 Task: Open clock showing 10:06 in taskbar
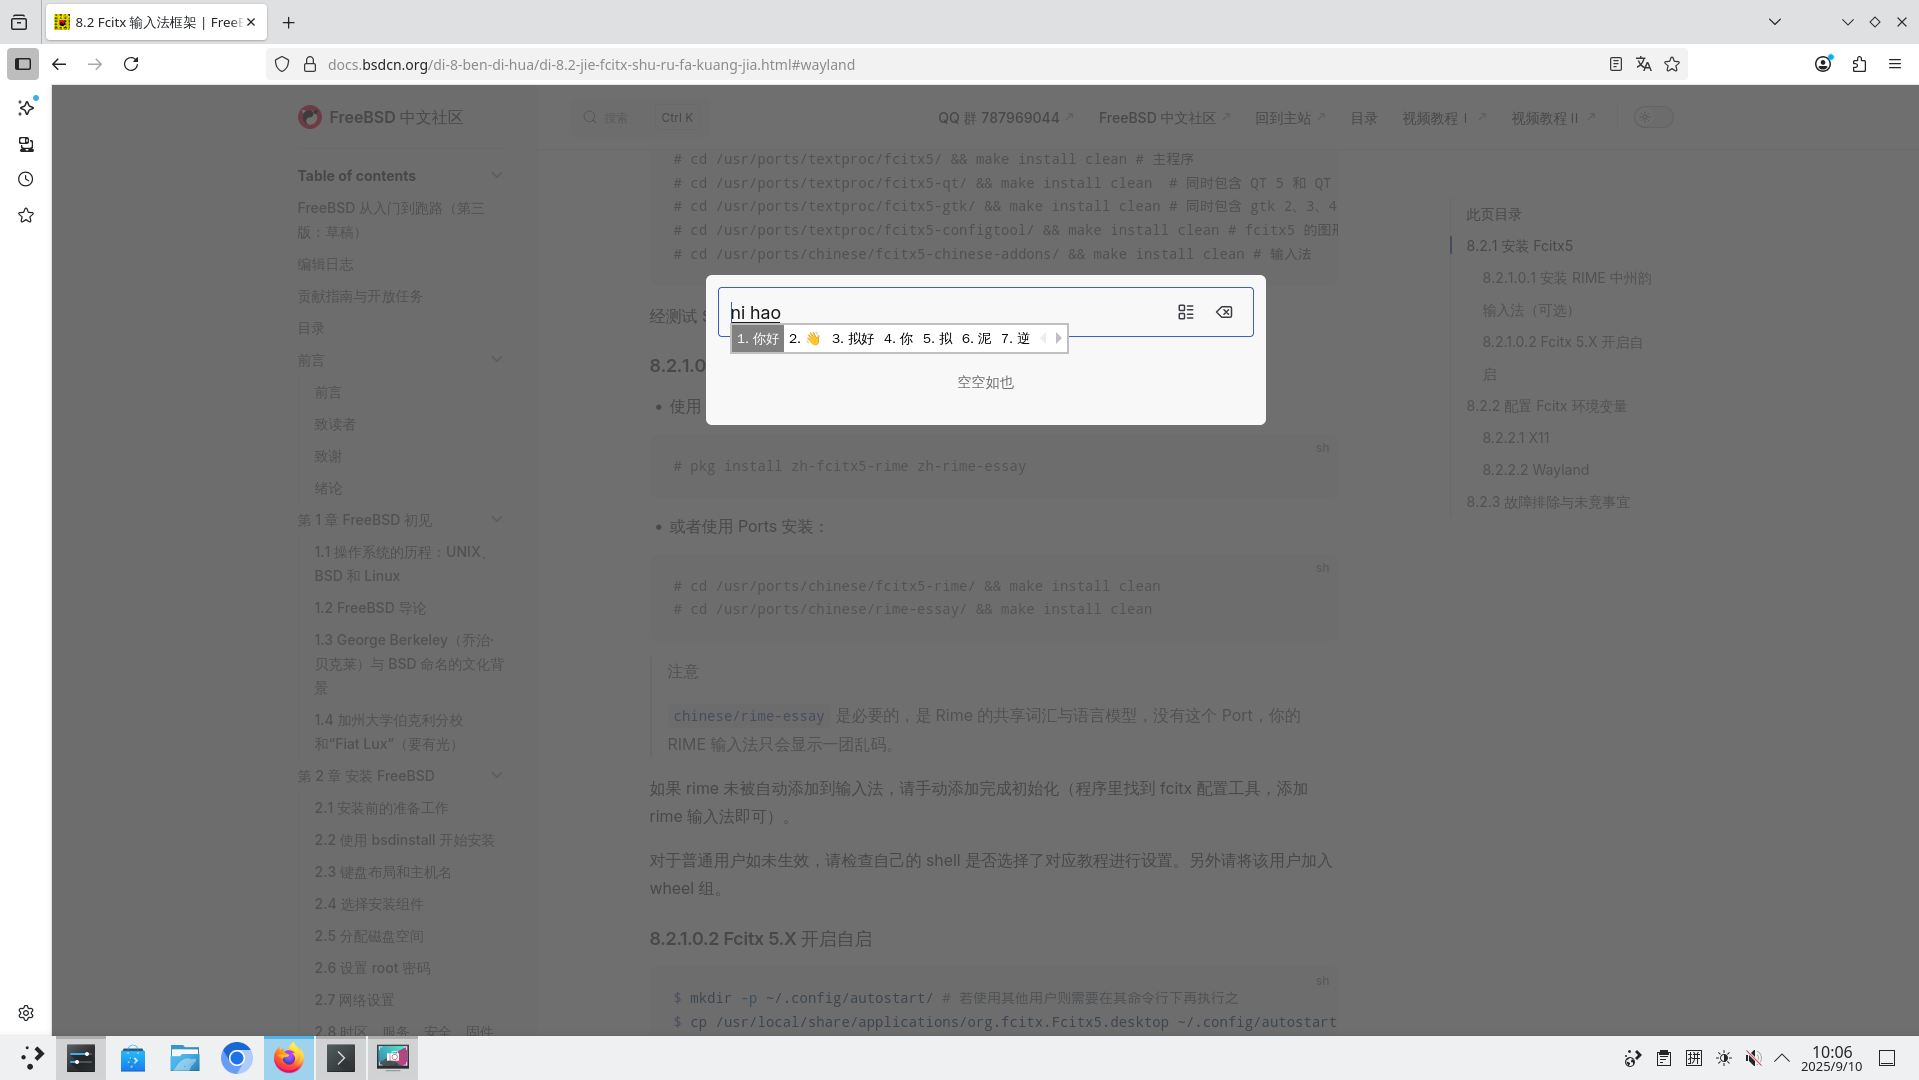point(1832,1058)
